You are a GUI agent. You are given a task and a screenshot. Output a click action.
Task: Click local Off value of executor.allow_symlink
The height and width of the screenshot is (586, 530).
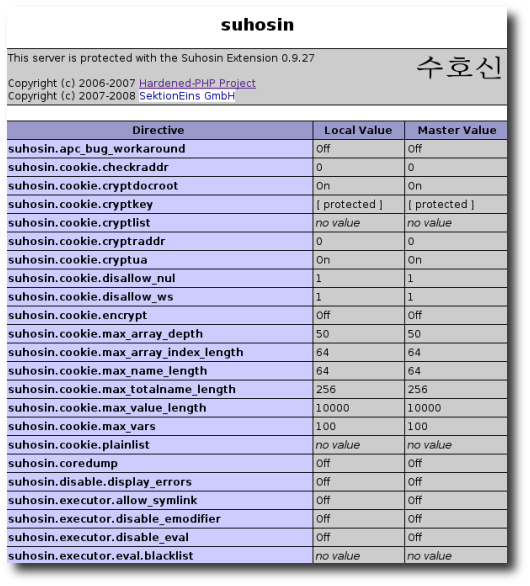coord(323,500)
